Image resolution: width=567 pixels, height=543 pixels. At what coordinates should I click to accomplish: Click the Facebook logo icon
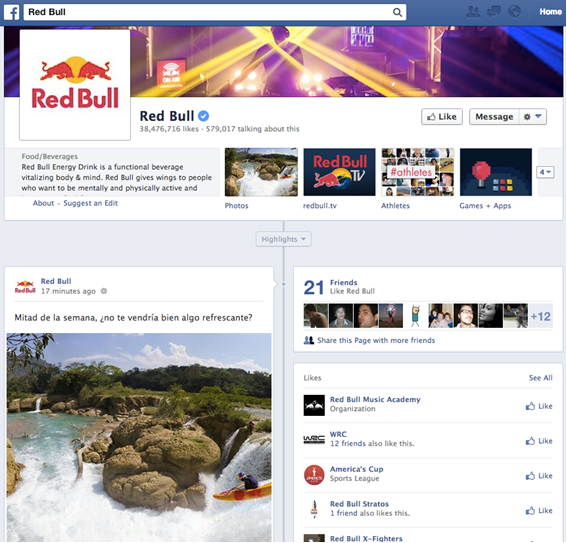(12, 12)
